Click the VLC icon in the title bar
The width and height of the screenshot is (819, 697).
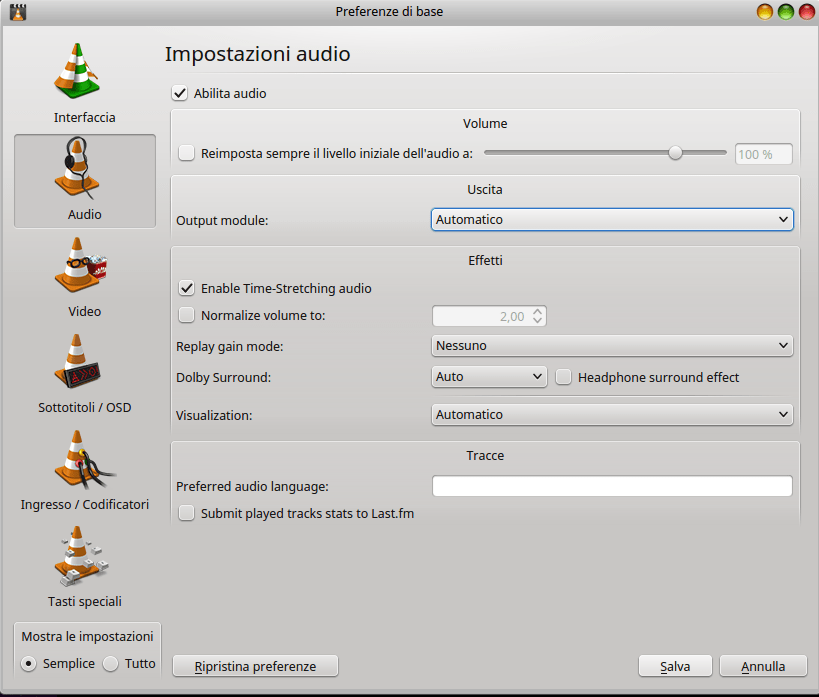pyautogui.click(x=18, y=11)
